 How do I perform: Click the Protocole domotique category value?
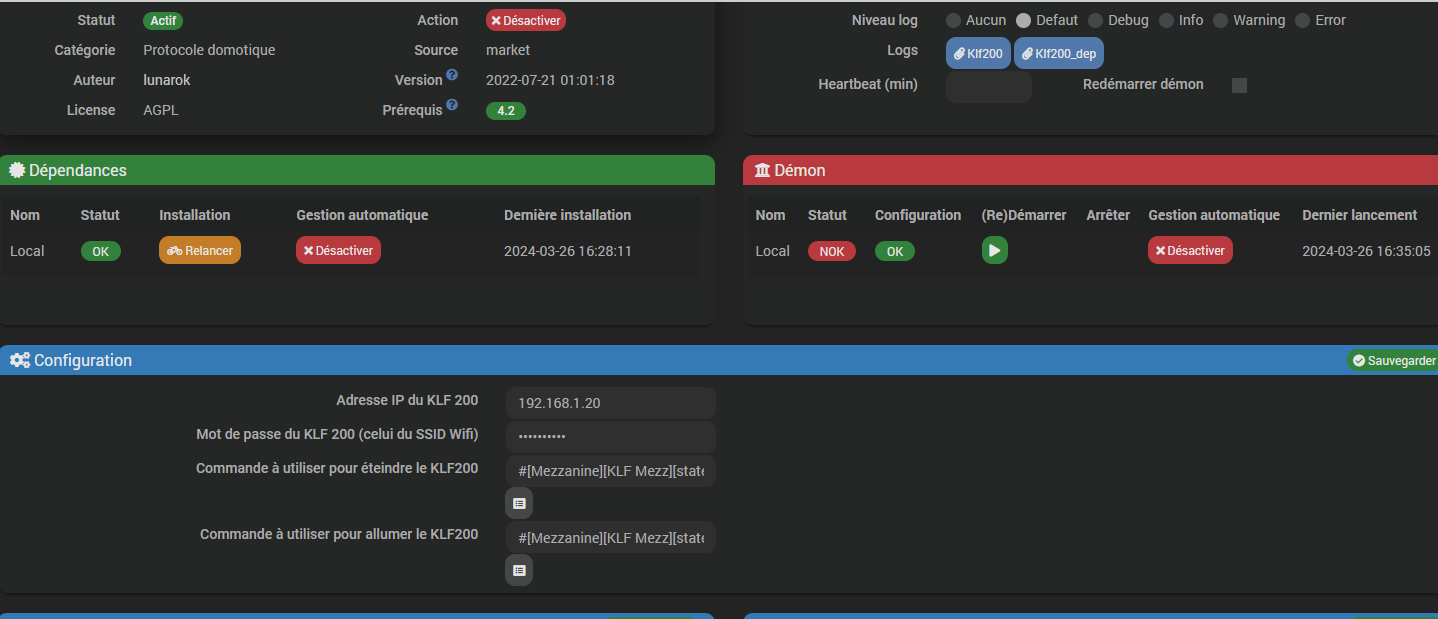(209, 50)
